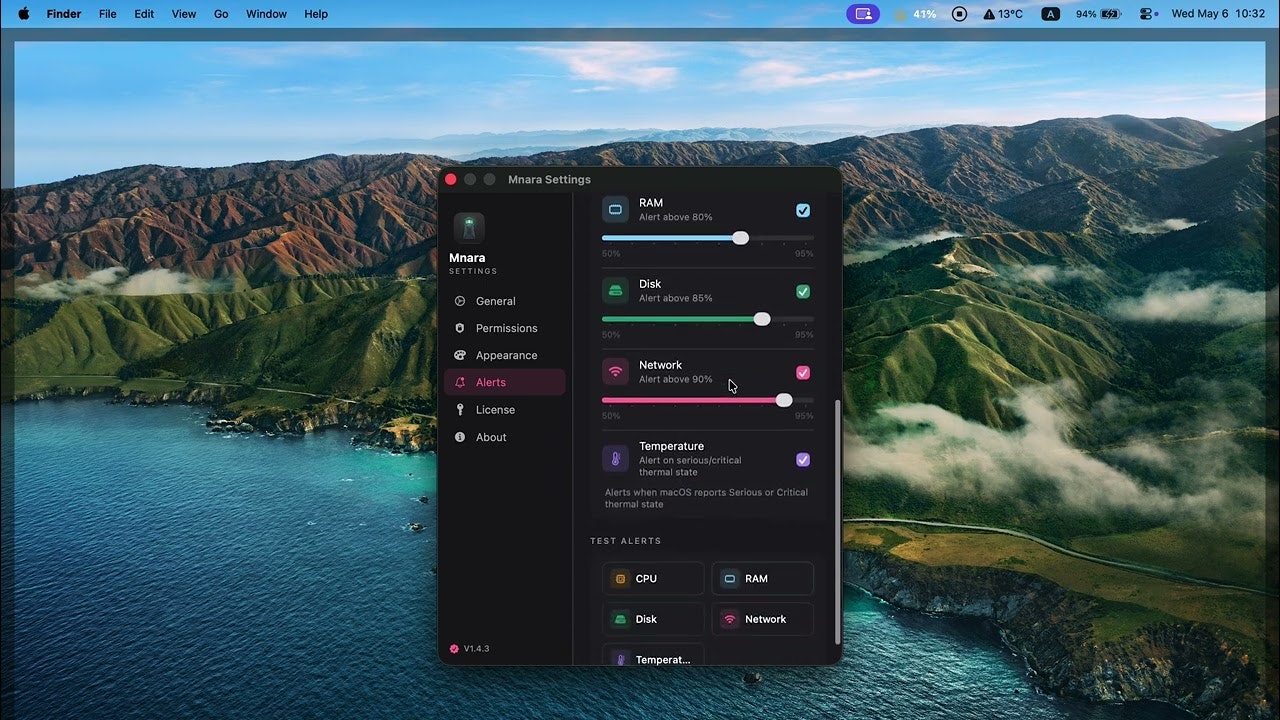
Task: Click the Mnara lighthouse app icon
Action: (469, 228)
